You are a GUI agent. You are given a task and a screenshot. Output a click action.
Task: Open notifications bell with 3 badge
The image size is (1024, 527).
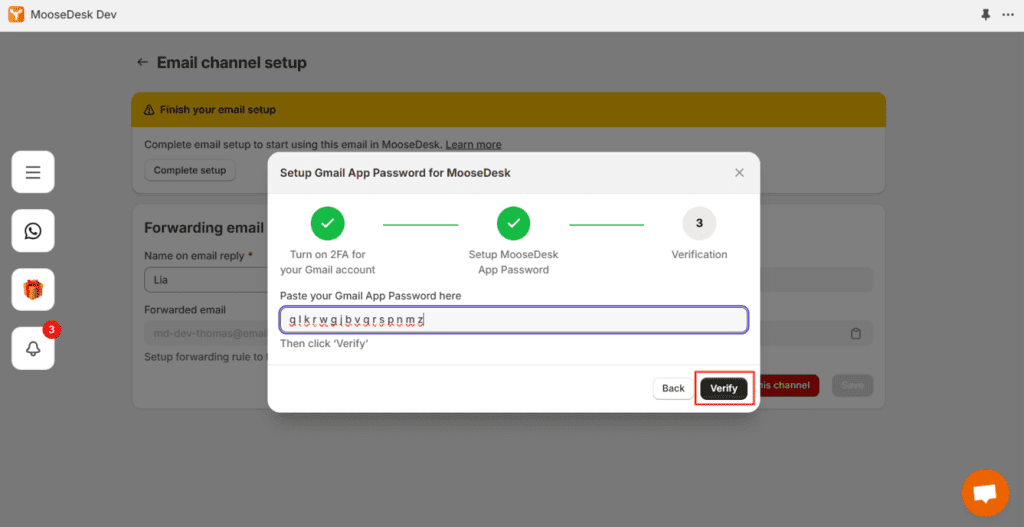(x=33, y=348)
